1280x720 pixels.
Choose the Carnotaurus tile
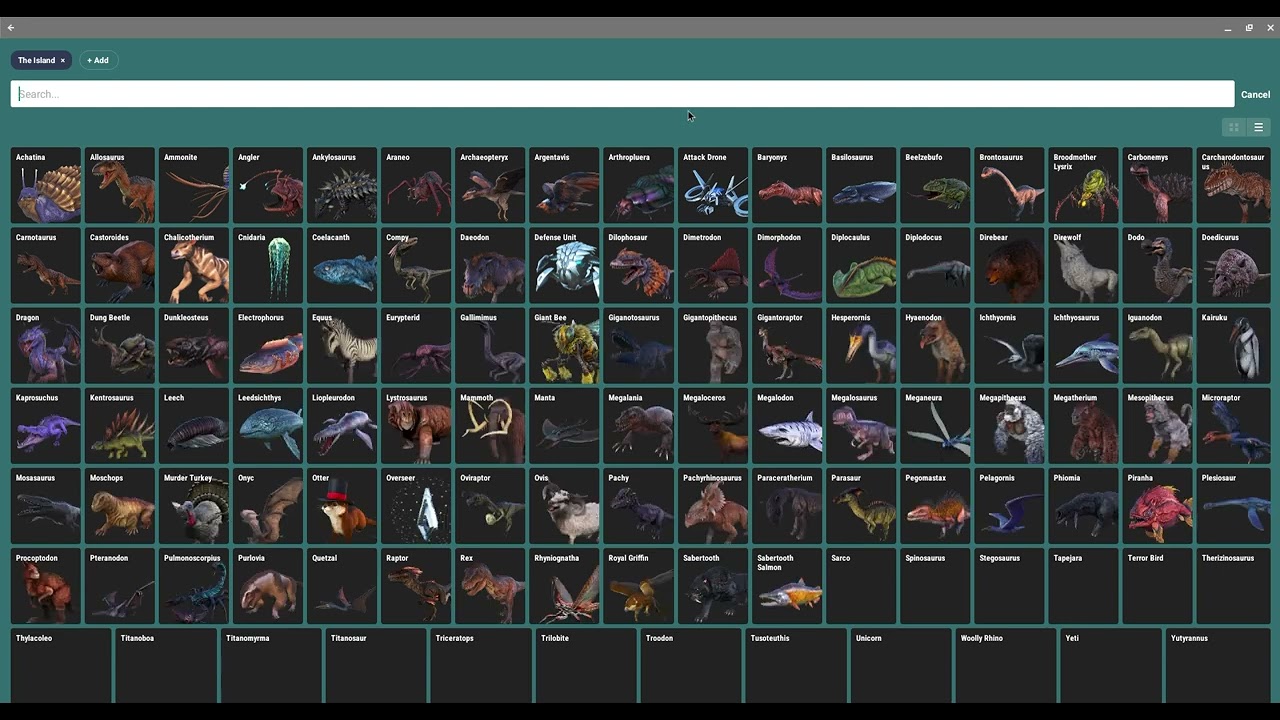pyautogui.click(x=46, y=265)
